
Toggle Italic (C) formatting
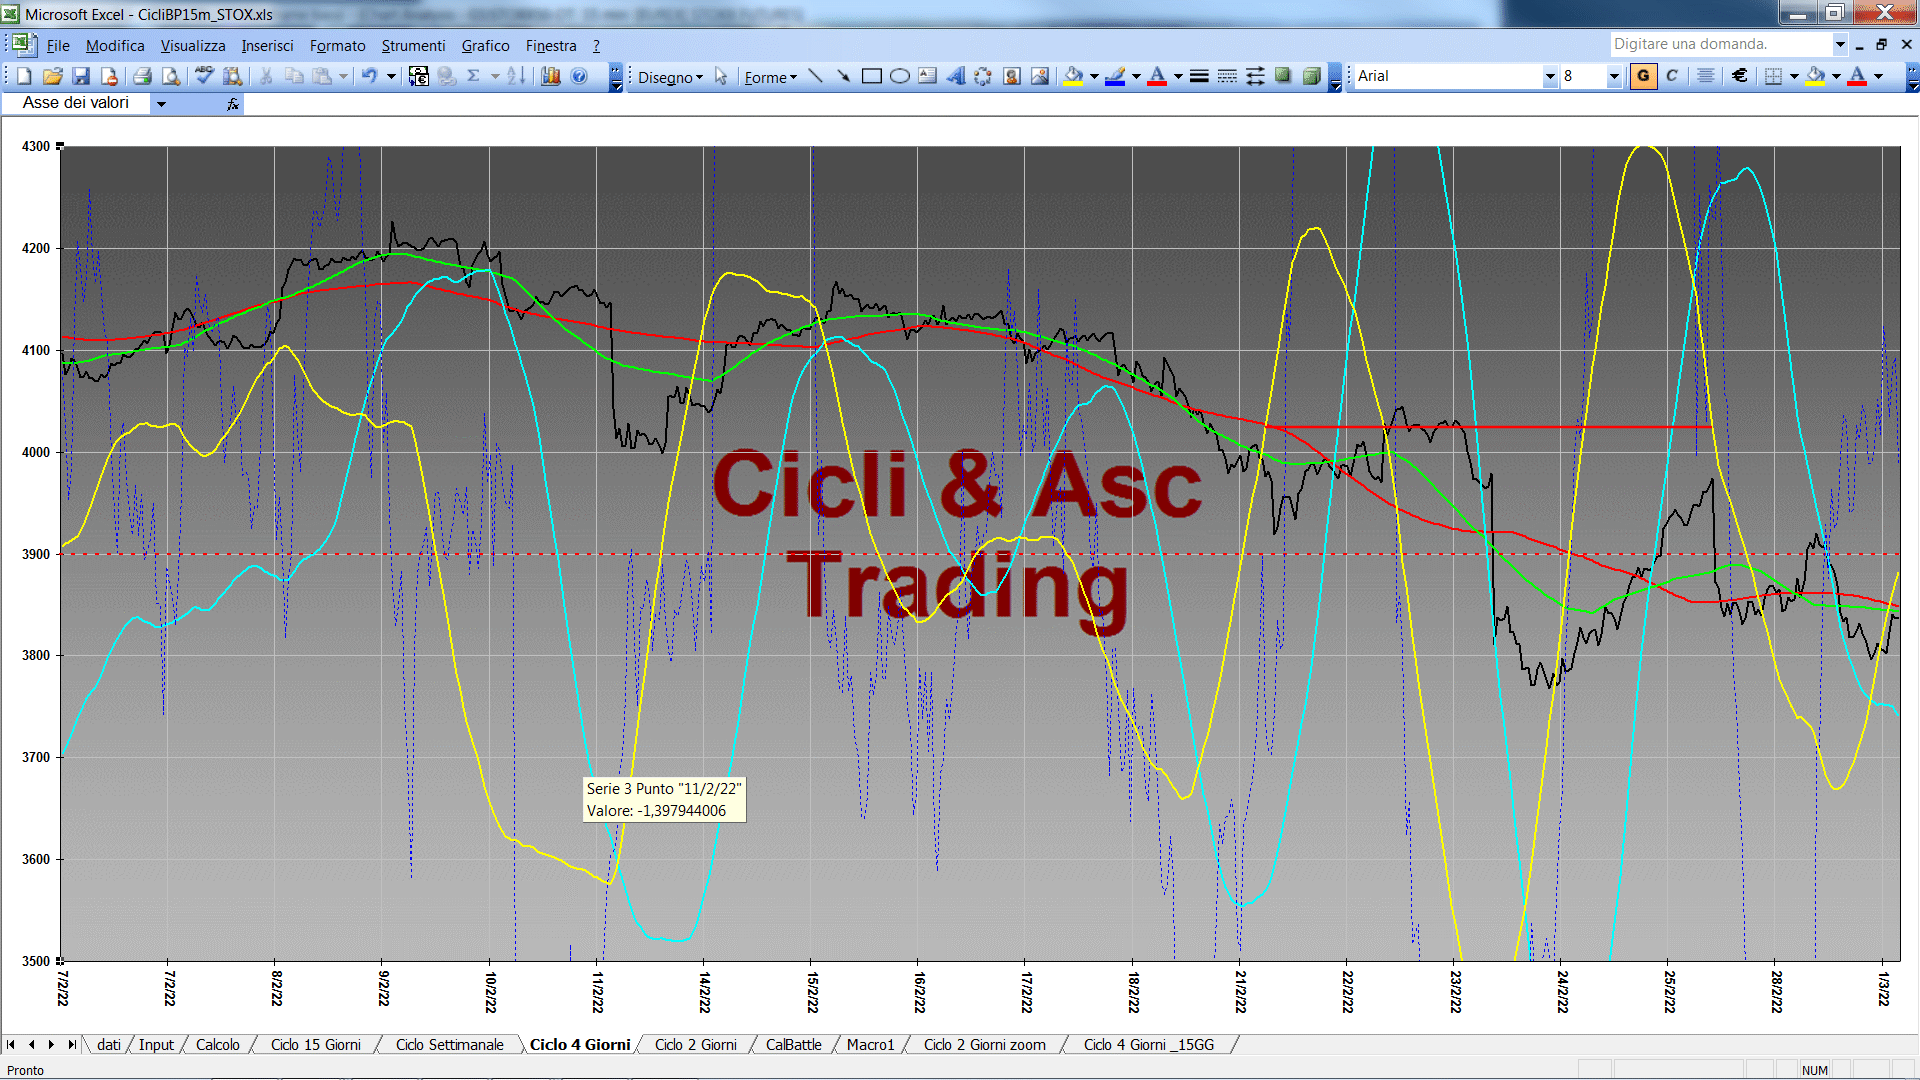[x=1672, y=76]
